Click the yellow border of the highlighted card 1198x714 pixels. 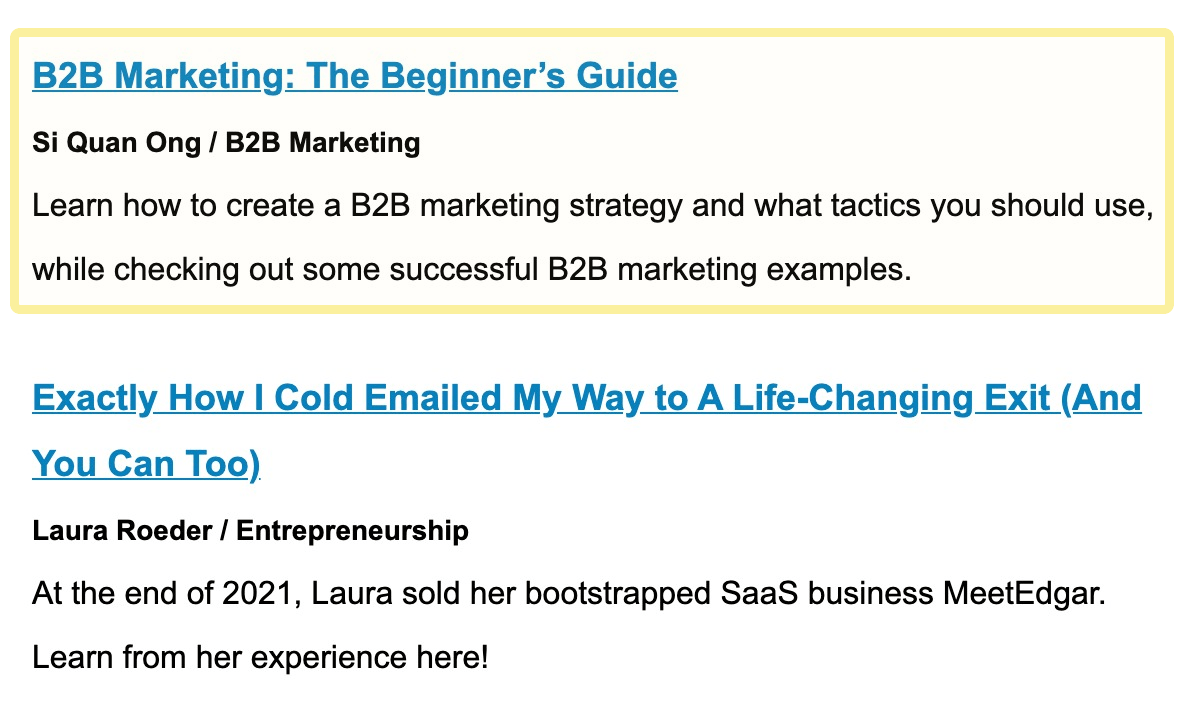point(592,33)
